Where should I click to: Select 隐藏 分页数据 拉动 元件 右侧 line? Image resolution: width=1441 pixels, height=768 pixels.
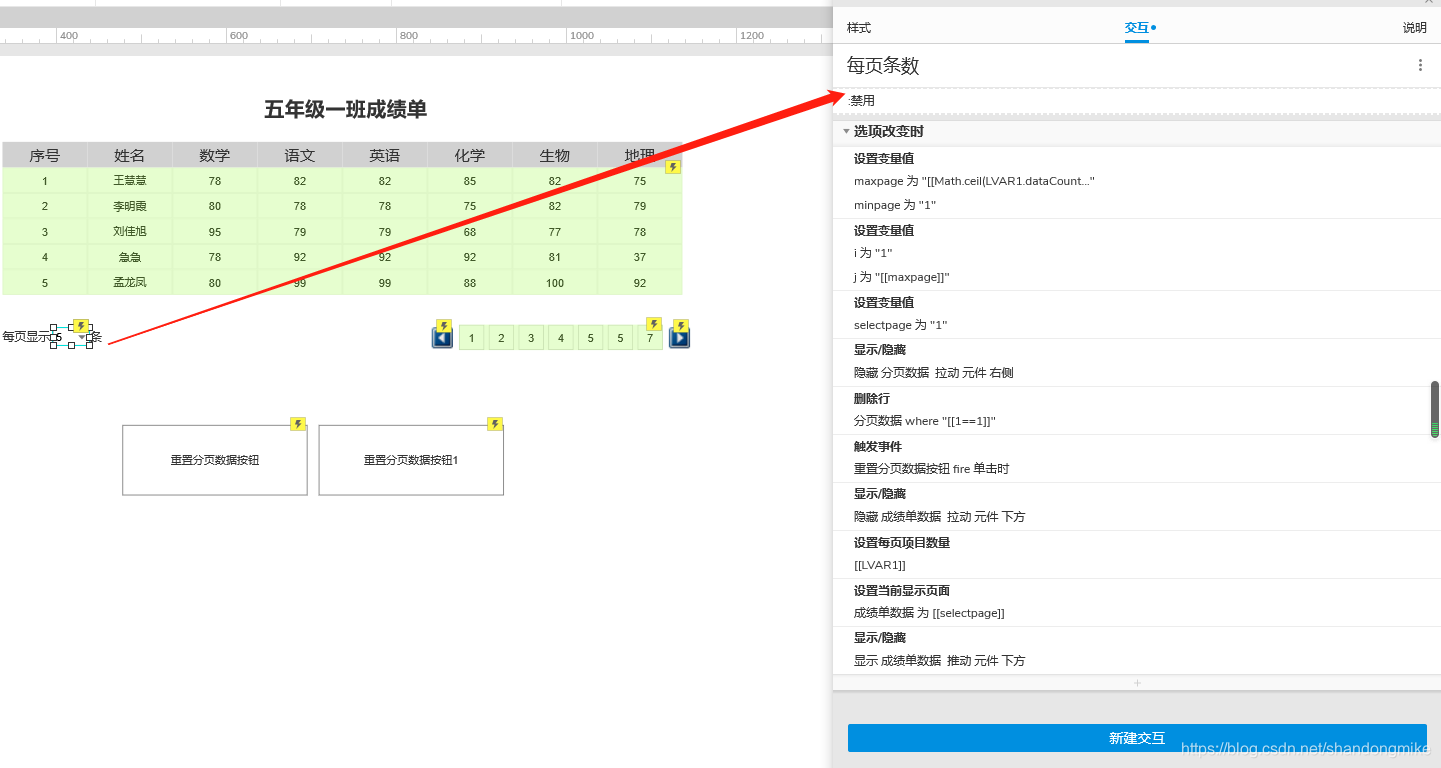tap(934, 373)
